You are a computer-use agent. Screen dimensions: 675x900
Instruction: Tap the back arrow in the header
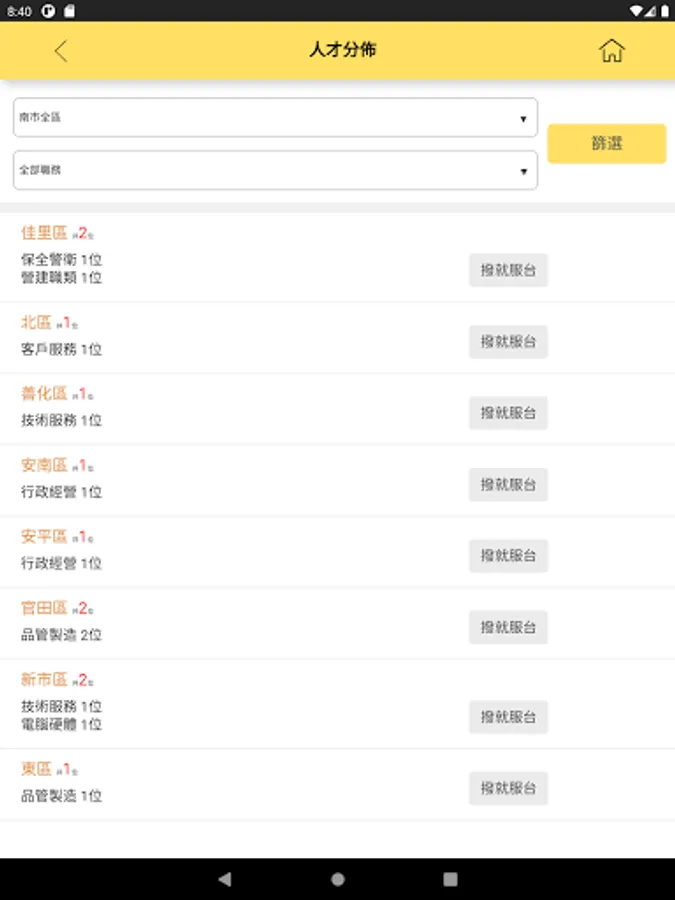pyautogui.click(x=61, y=51)
